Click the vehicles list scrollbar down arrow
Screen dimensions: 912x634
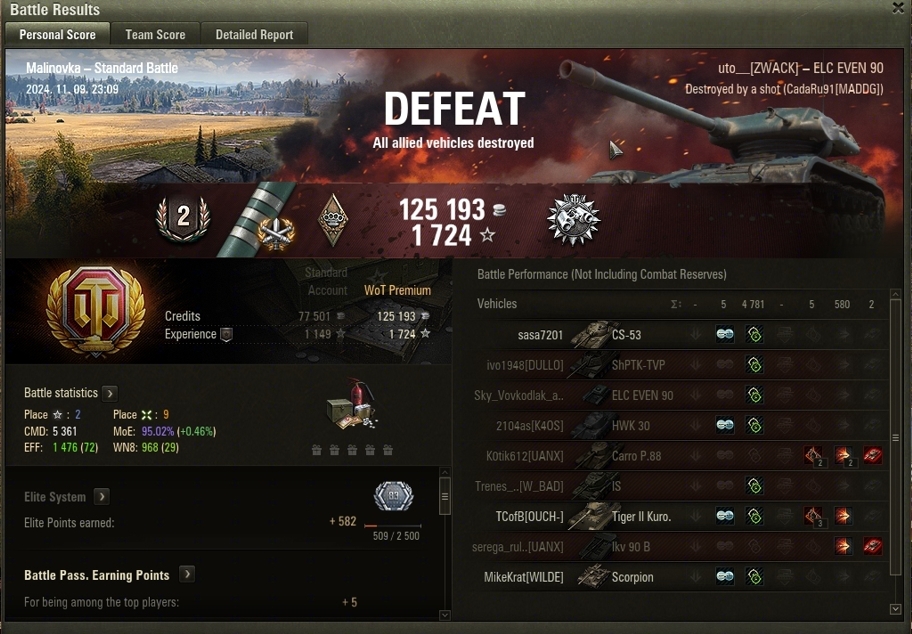(896, 609)
